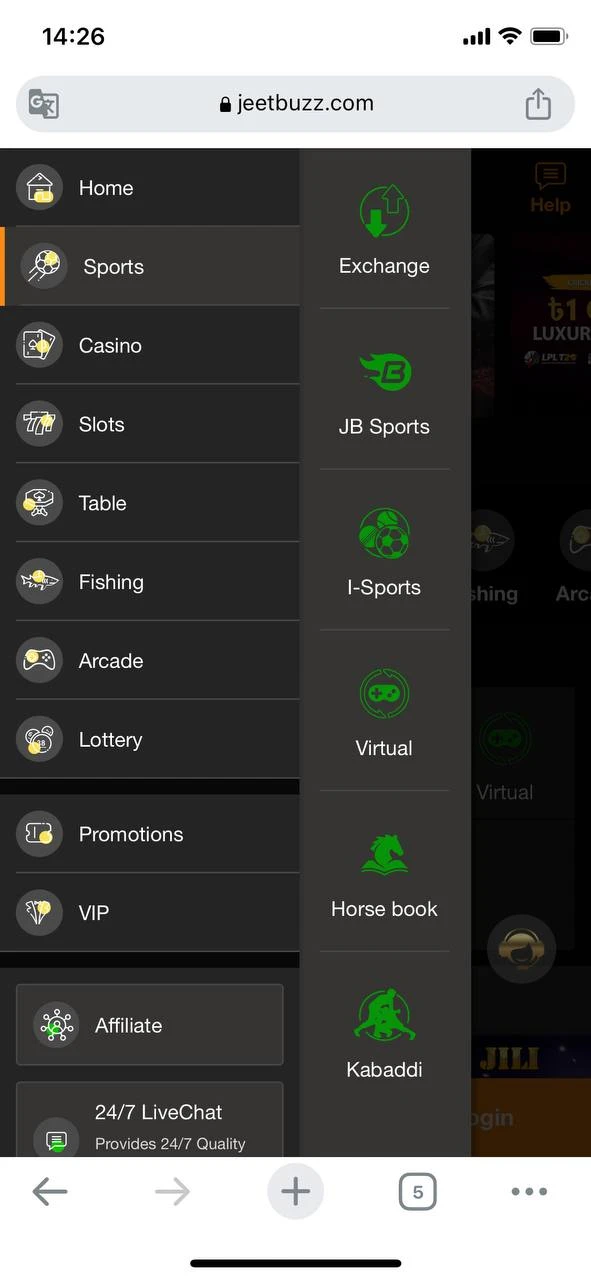Open Slots menu item
The image size is (591, 1280).
point(150,424)
